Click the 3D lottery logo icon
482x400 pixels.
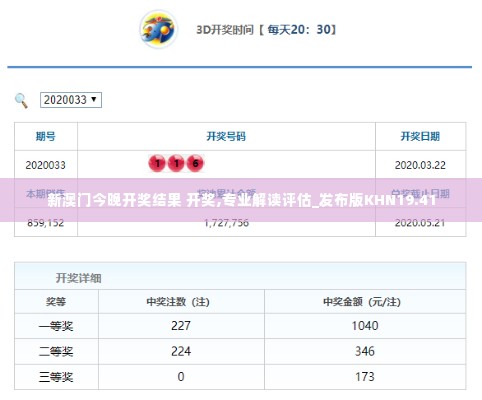click(x=158, y=29)
